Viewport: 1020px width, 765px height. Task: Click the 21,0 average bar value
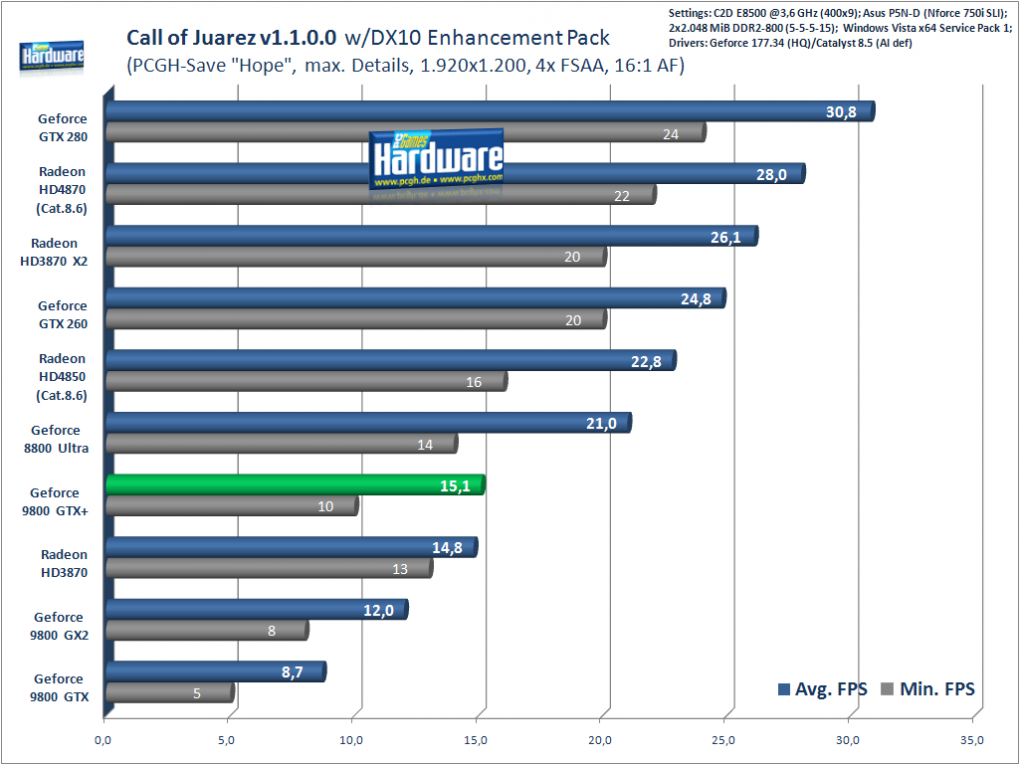coord(601,424)
